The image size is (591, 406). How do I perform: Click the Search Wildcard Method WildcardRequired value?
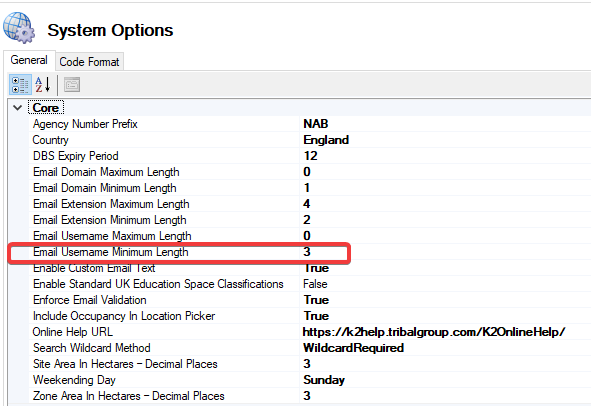click(x=353, y=348)
